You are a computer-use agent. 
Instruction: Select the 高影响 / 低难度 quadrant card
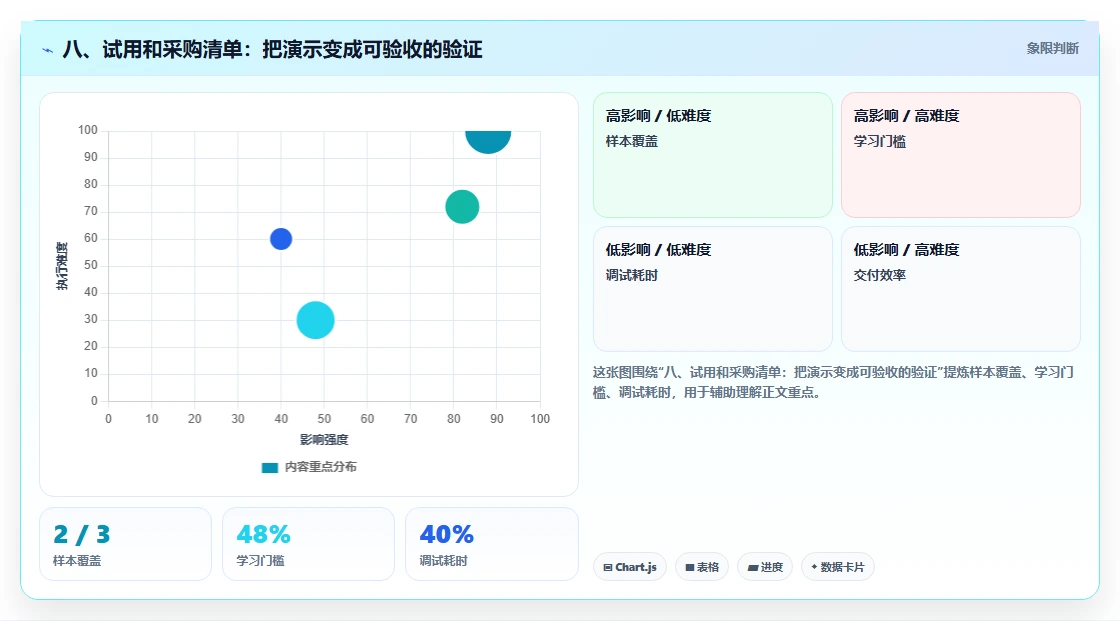pyautogui.click(x=712, y=154)
